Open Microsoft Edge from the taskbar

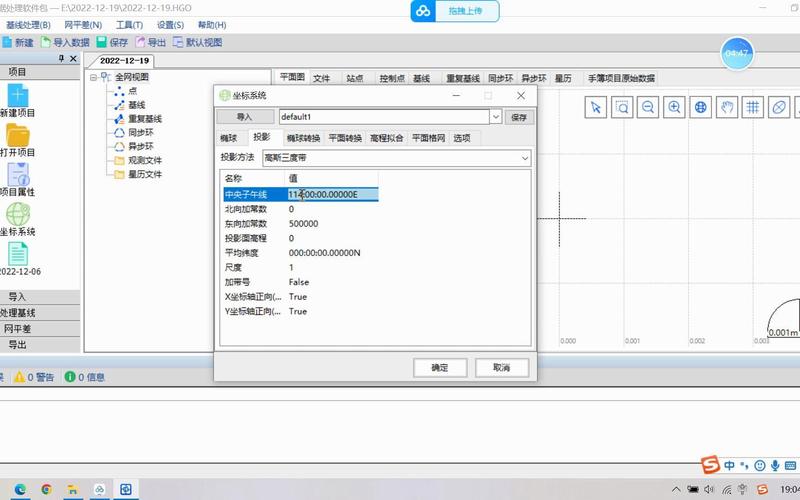(20, 490)
